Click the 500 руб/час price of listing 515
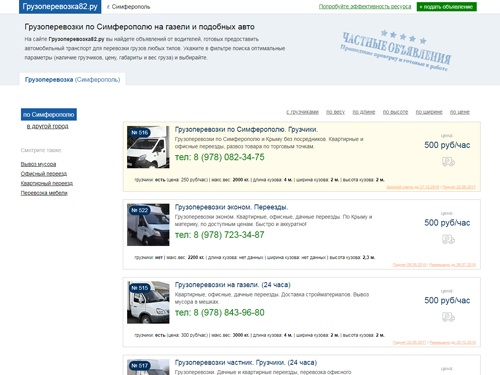This screenshot has height=375, width=500. point(447,300)
